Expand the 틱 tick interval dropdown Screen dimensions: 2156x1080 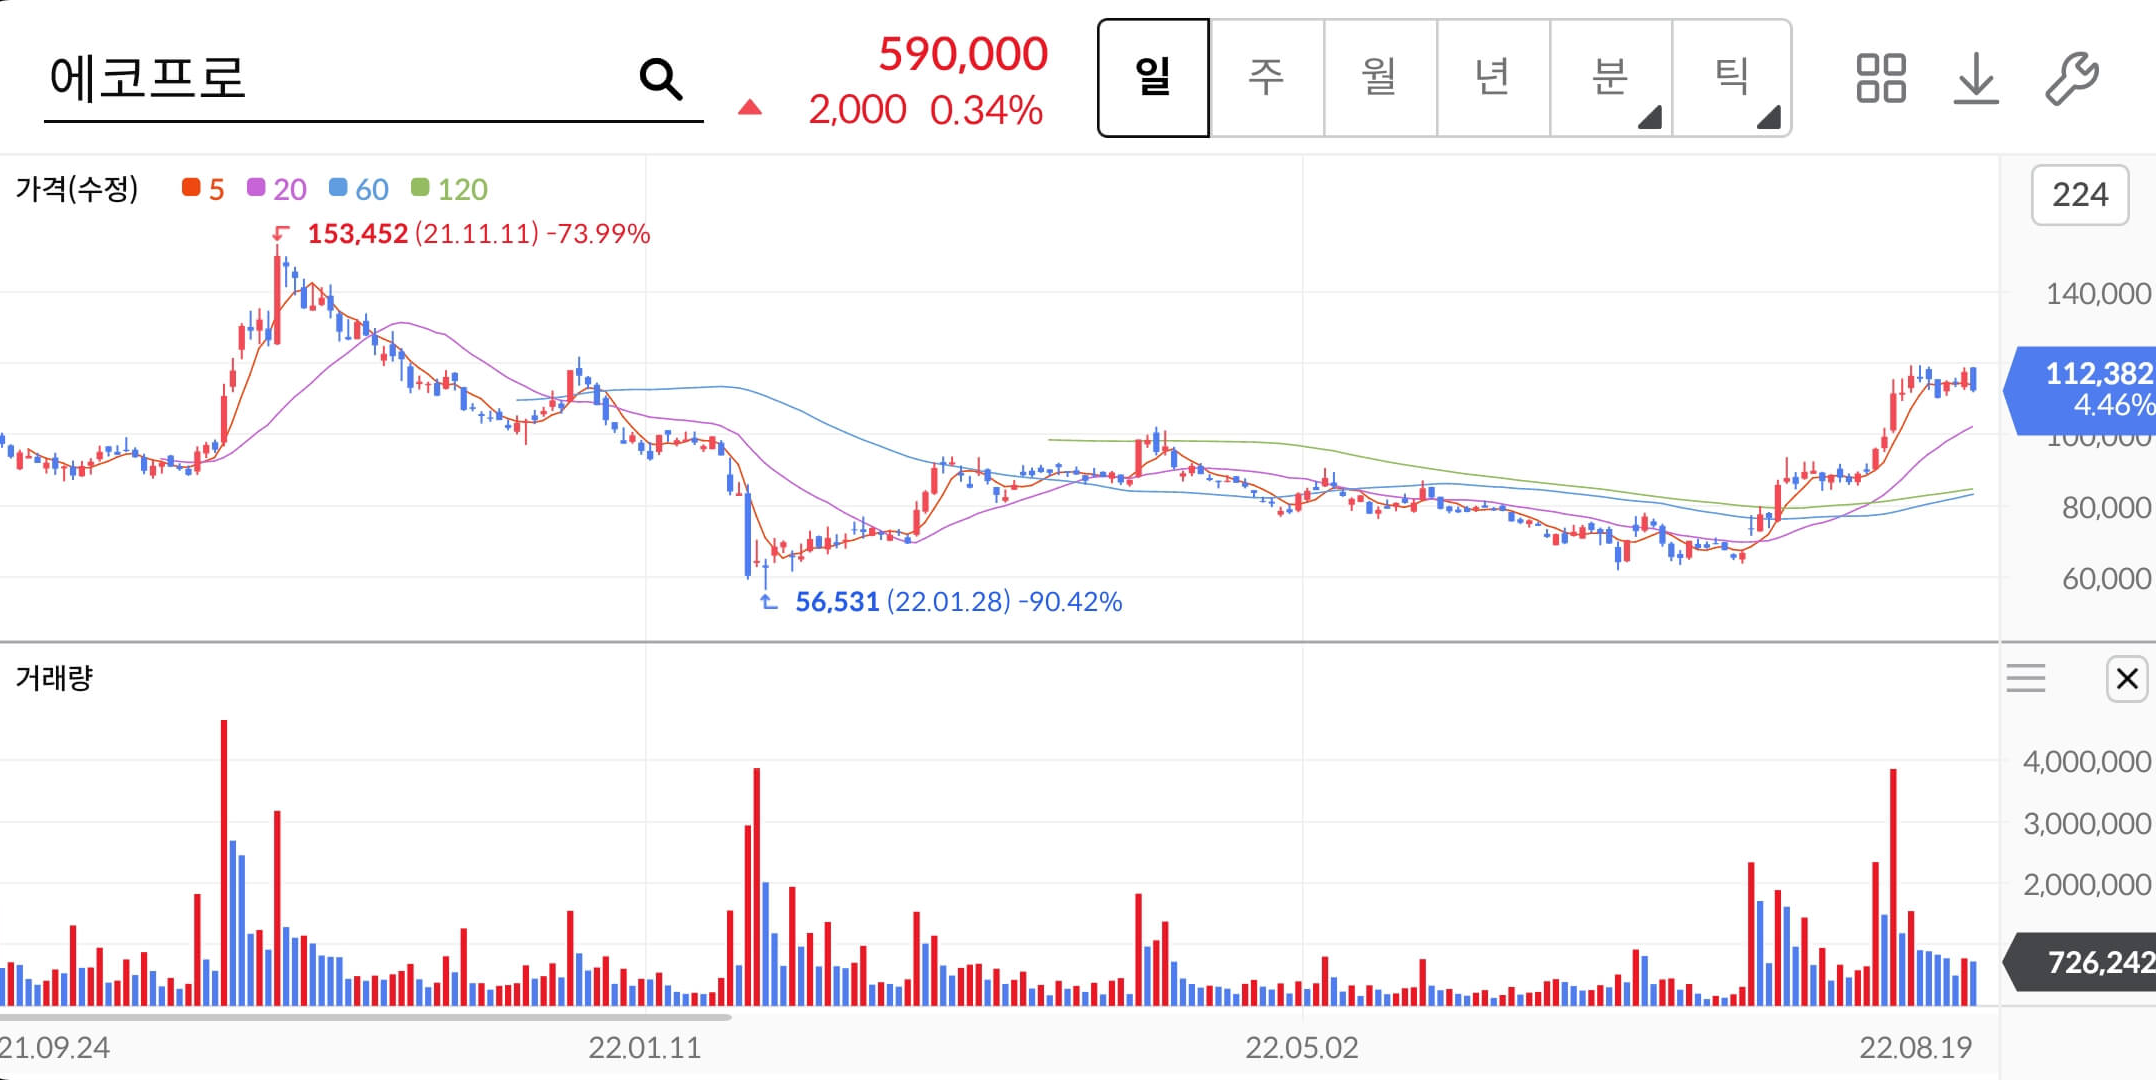coord(1731,78)
